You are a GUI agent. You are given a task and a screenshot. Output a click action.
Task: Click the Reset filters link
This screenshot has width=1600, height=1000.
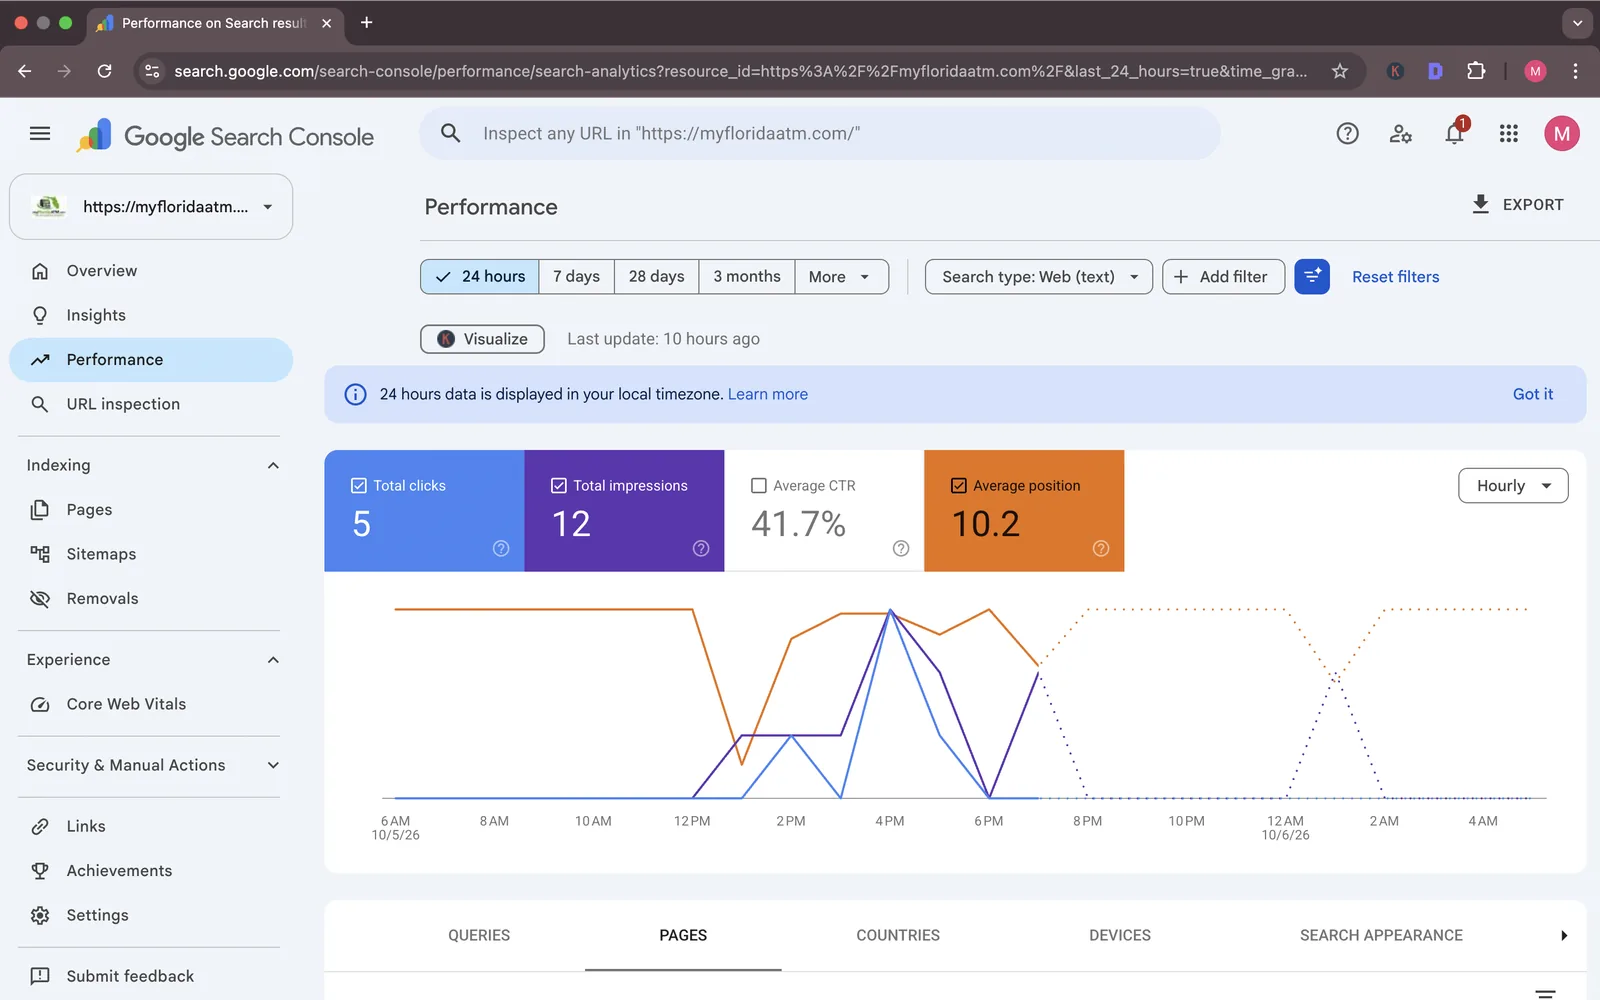coord(1396,277)
